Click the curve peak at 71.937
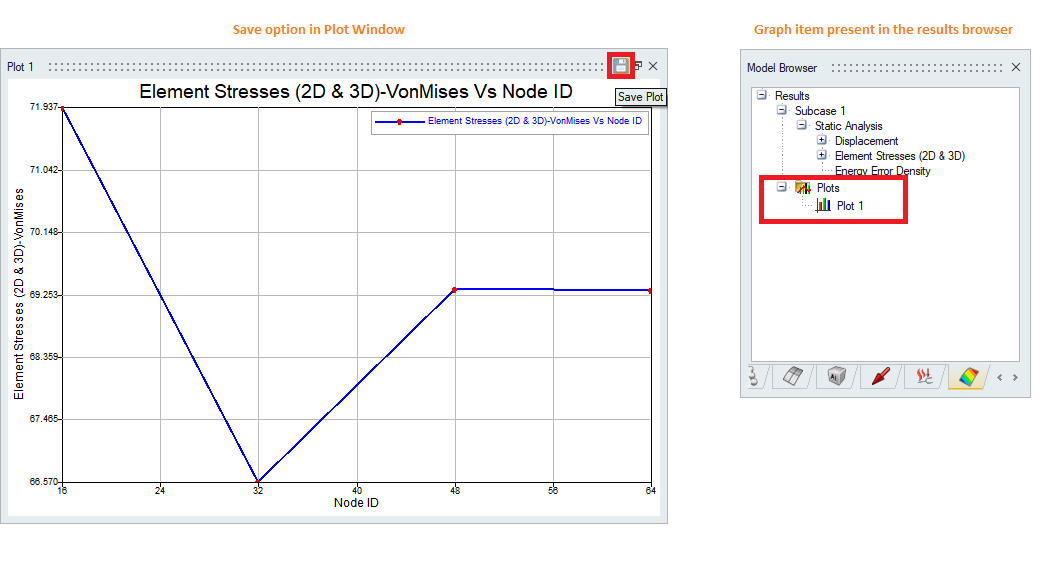This screenshot has width=1064, height=571. point(62,108)
